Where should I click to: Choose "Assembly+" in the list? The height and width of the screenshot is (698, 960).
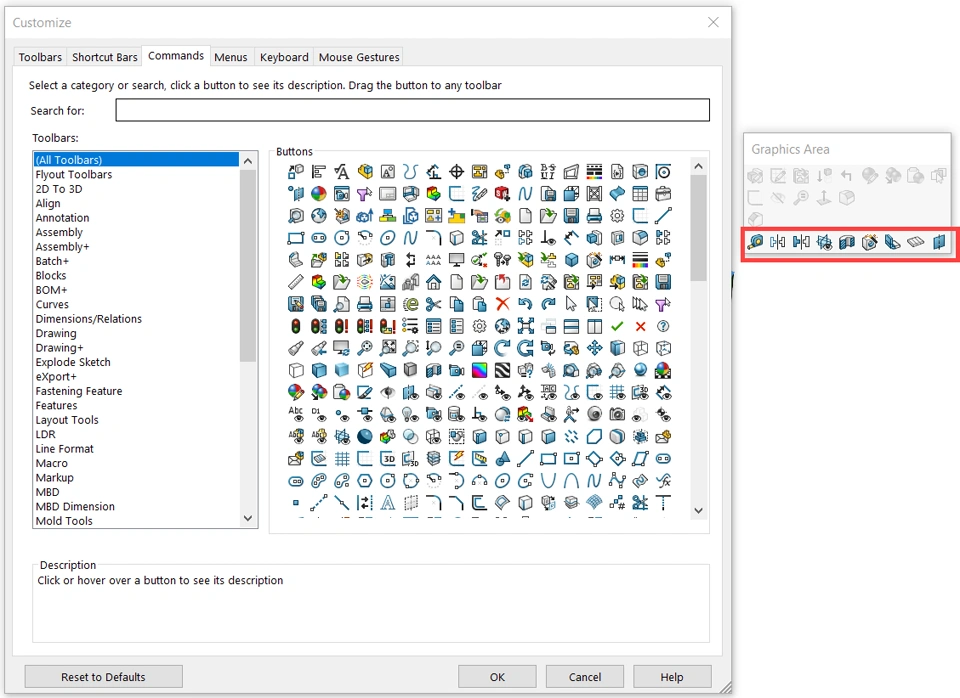pos(62,247)
